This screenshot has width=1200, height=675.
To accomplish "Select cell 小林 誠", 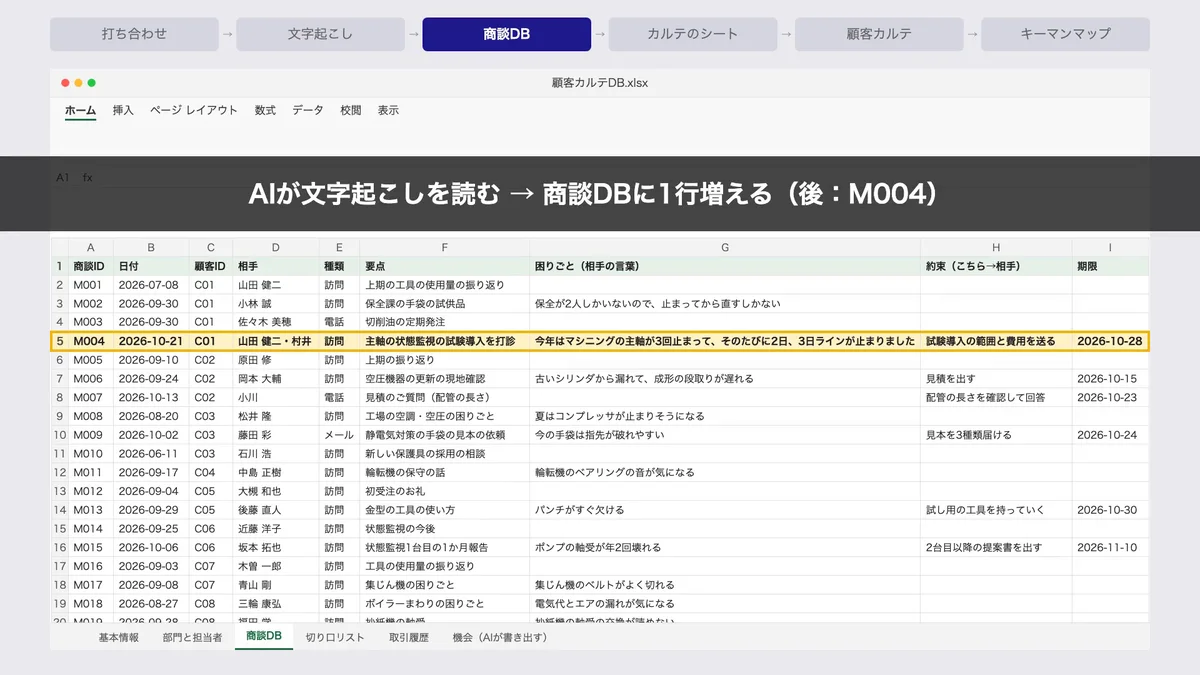I will (276, 304).
